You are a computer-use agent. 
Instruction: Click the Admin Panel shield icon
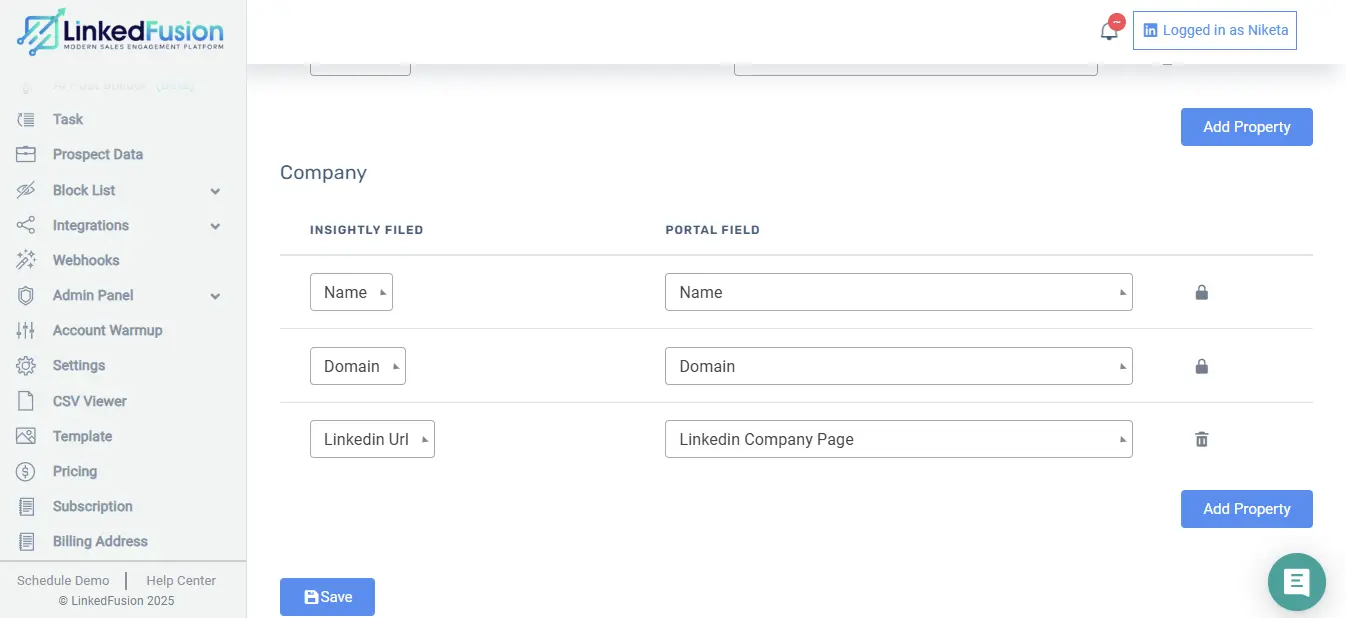(x=26, y=295)
